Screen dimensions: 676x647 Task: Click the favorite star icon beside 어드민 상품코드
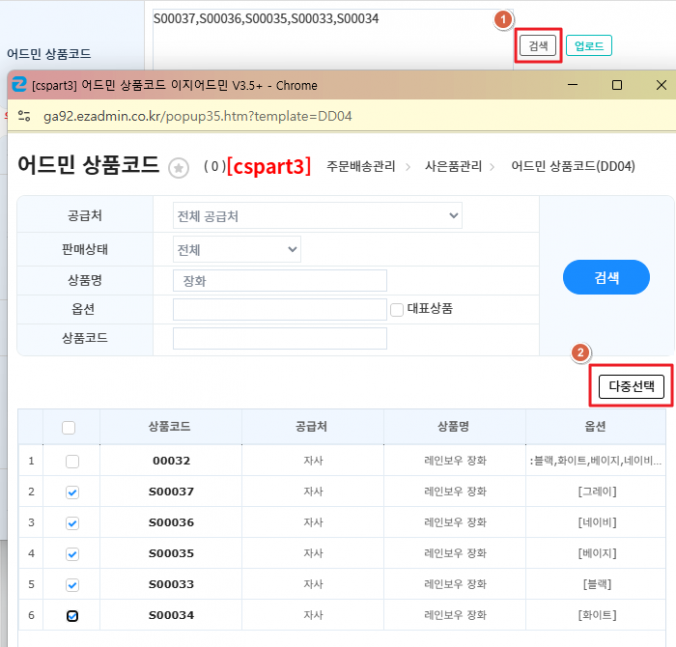click(178, 167)
